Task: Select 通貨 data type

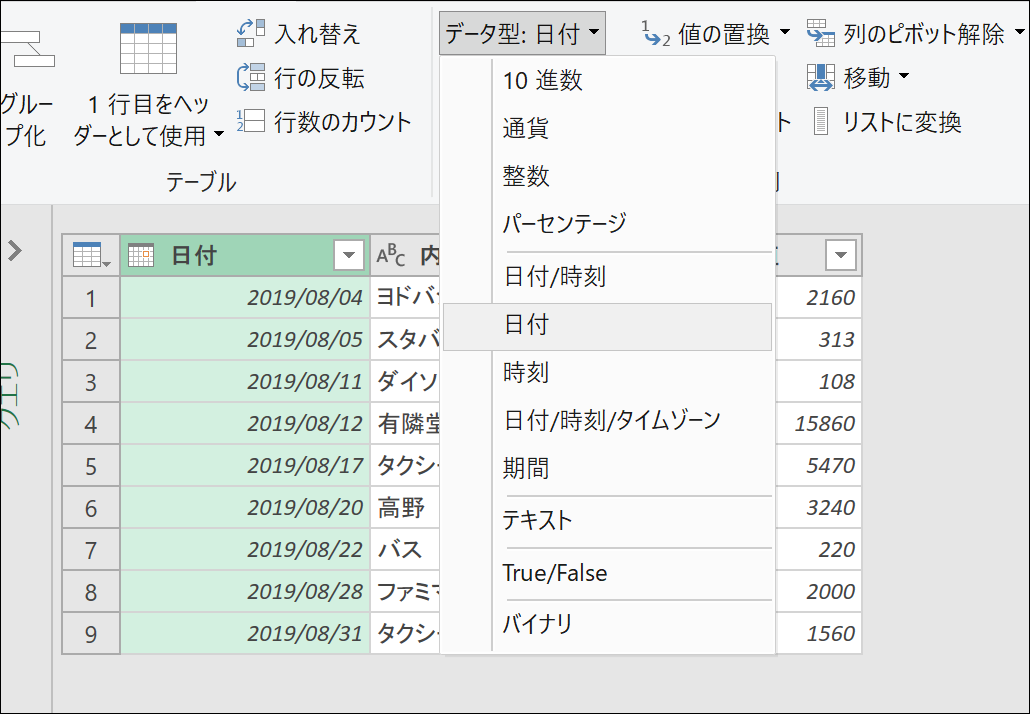Action: (x=608, y=128)
